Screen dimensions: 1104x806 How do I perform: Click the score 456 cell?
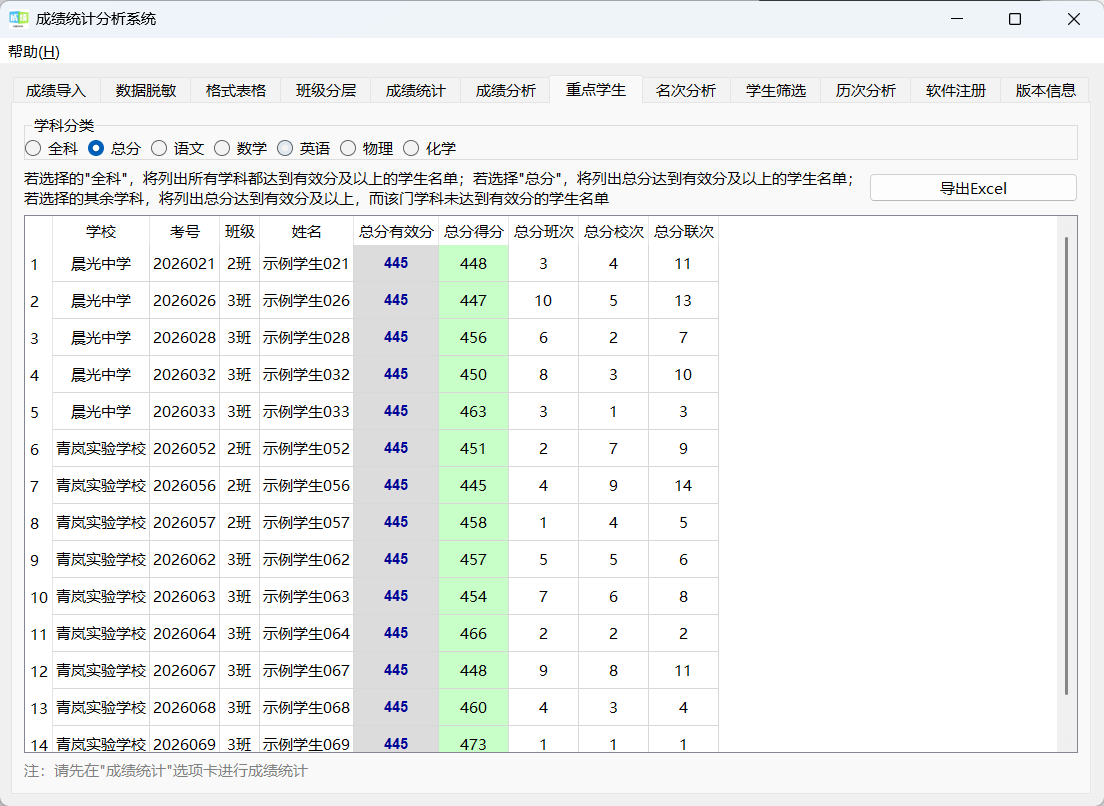[x=473, y=338]
